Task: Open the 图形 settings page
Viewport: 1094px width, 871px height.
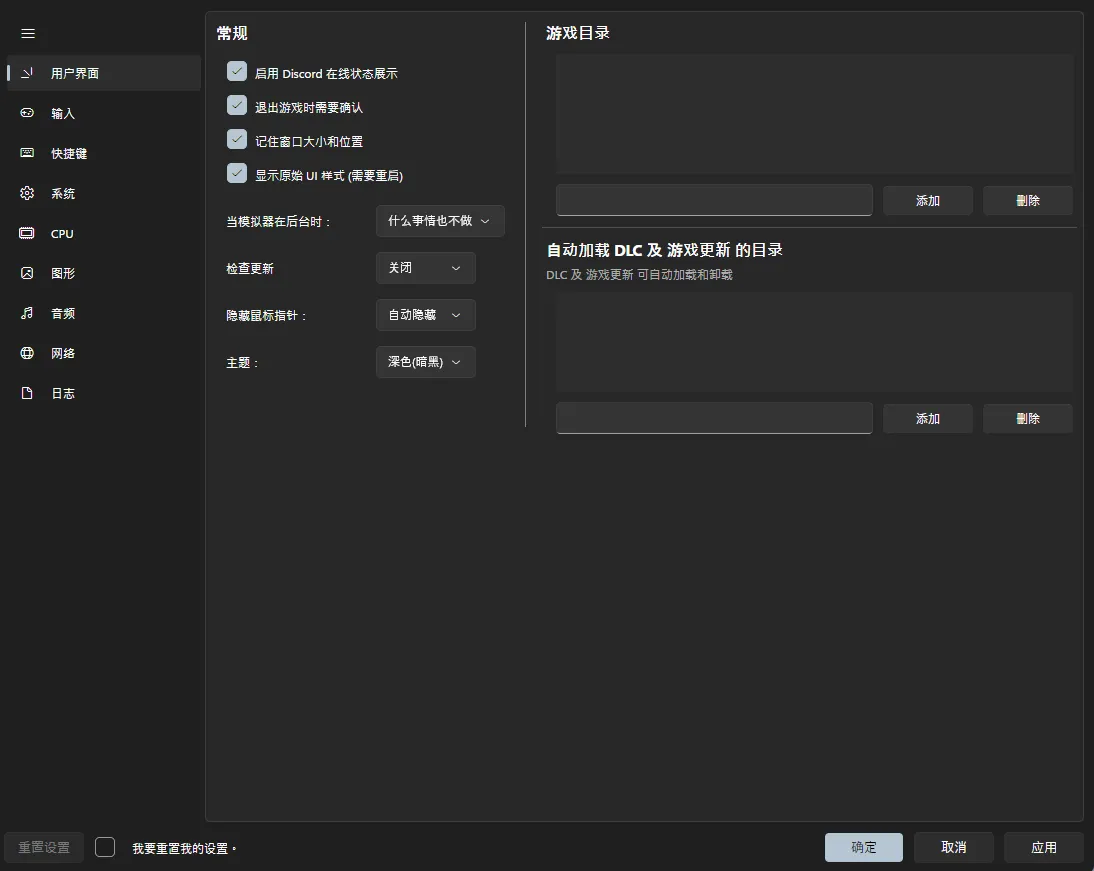Action: (x=62, y=273)
